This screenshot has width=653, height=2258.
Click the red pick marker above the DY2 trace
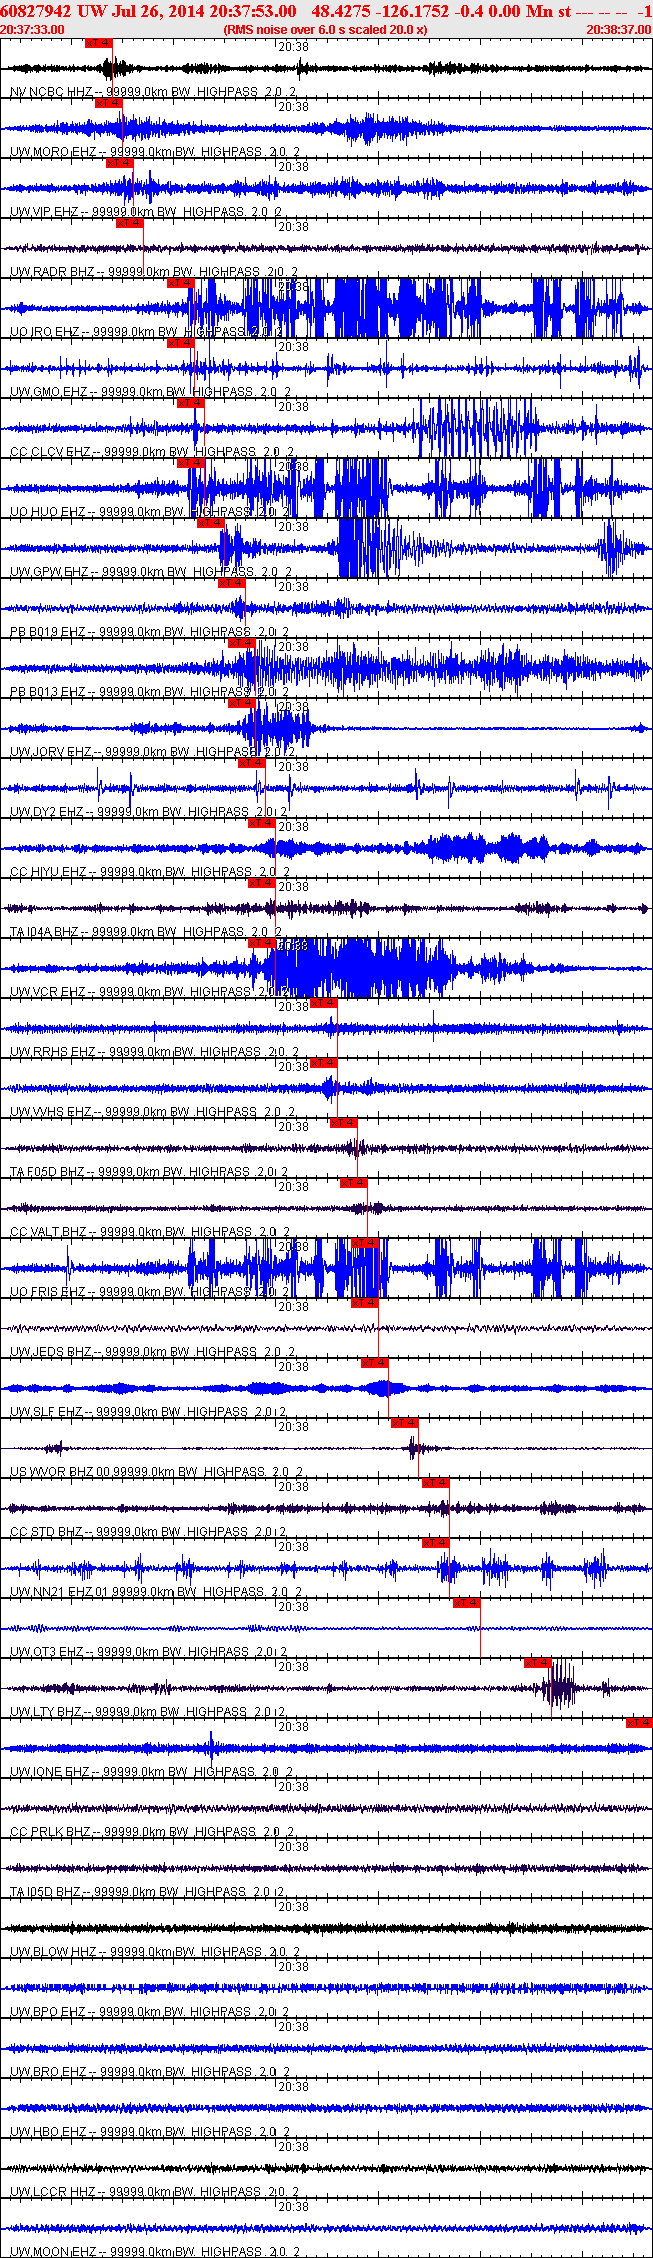[251, 763]
